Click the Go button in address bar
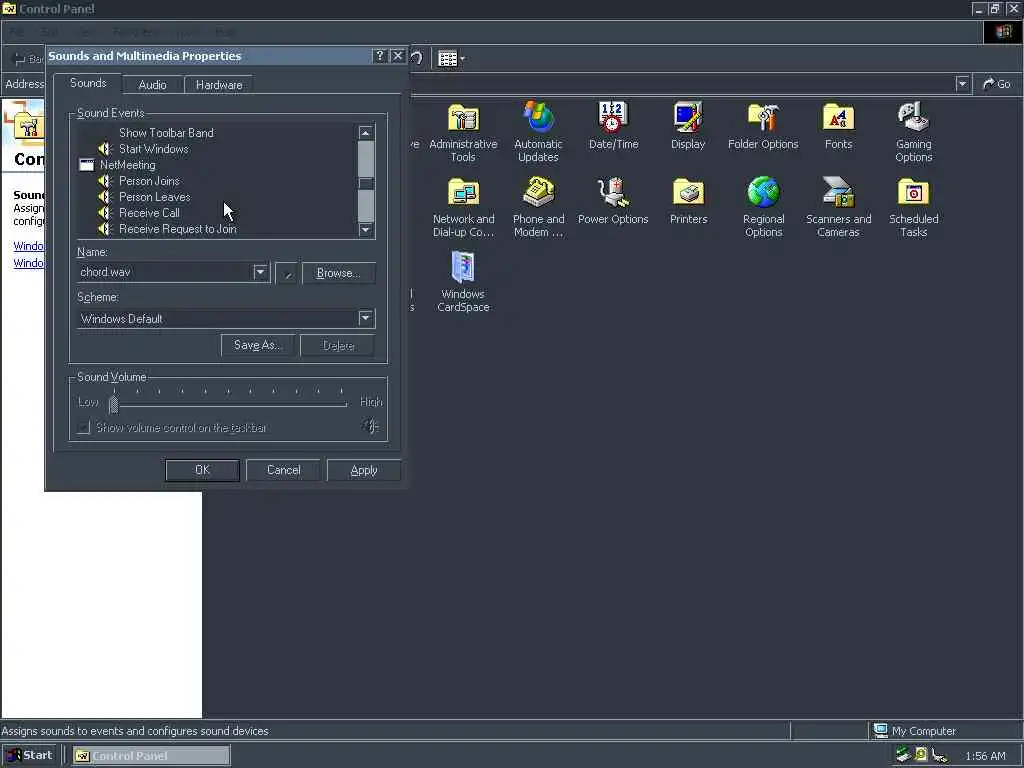Viewport: 1024px width, 768px height. [997, 84]
